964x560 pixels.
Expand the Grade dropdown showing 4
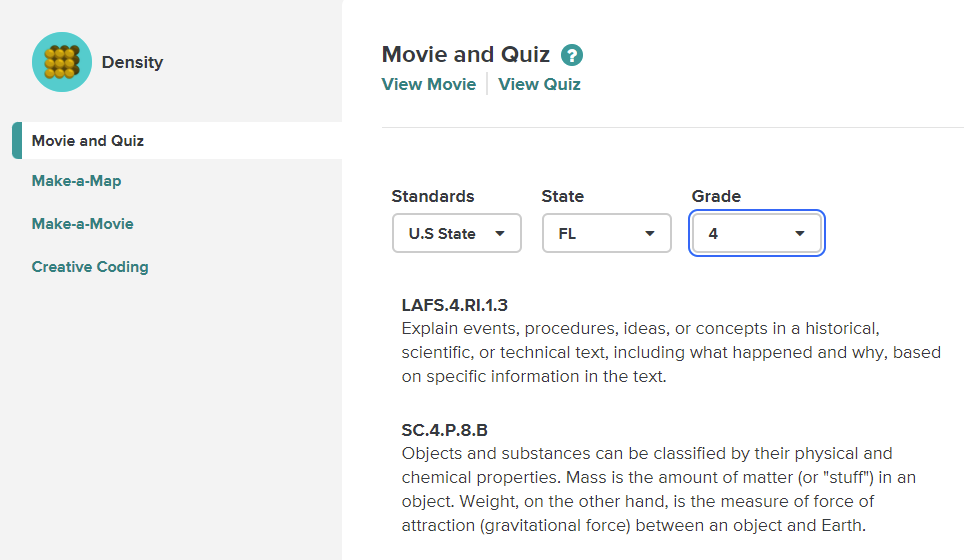pyautogui.click(x=756, y=234)
